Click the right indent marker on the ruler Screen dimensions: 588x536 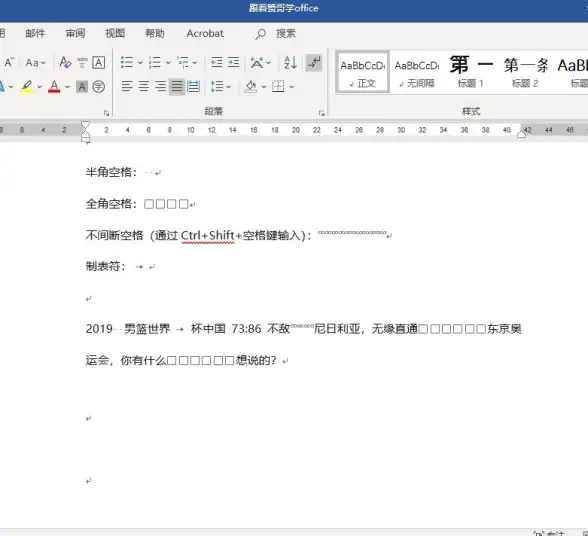pyautogui.click(x=521, y=134)
